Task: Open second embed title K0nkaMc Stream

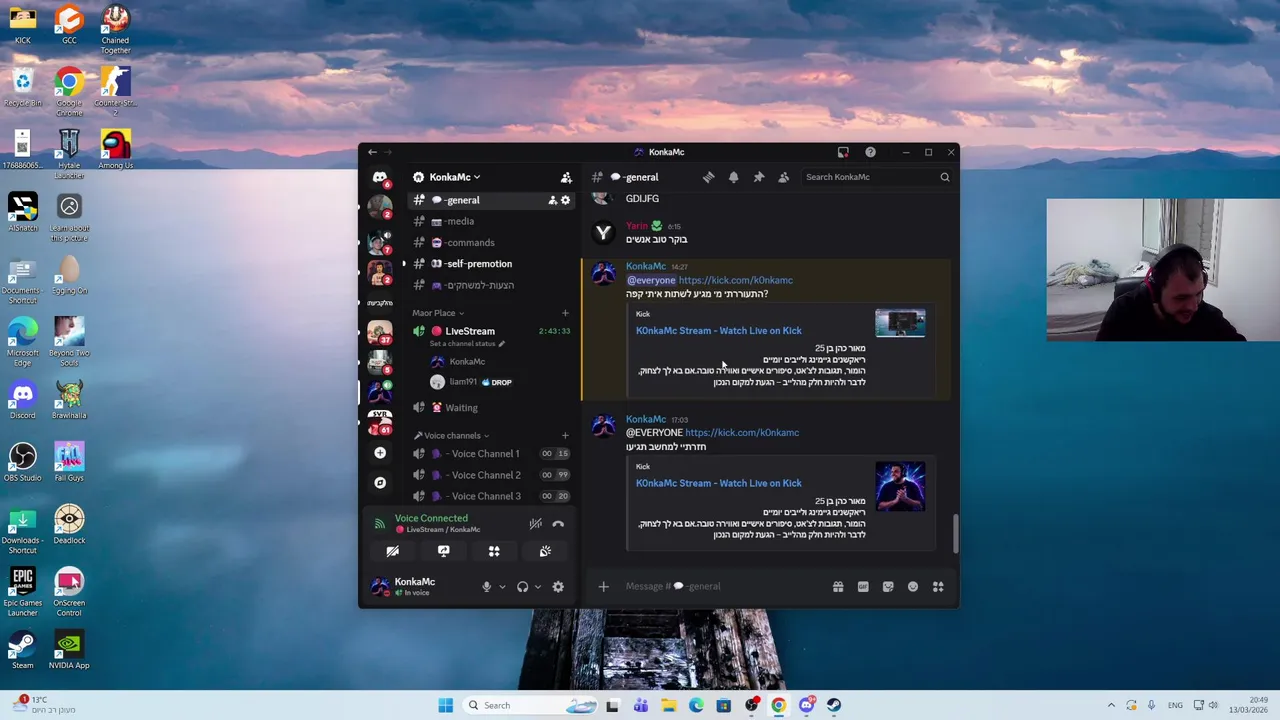Action: click(x=718, y=483)
